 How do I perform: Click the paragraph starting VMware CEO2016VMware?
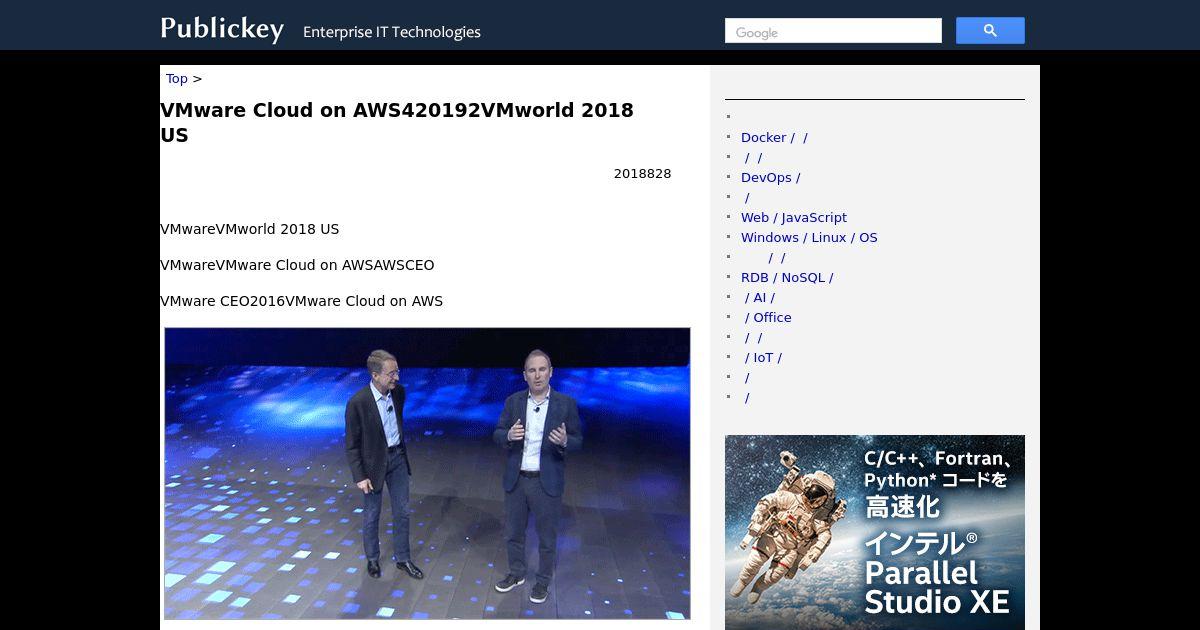(x=301, y=301)
